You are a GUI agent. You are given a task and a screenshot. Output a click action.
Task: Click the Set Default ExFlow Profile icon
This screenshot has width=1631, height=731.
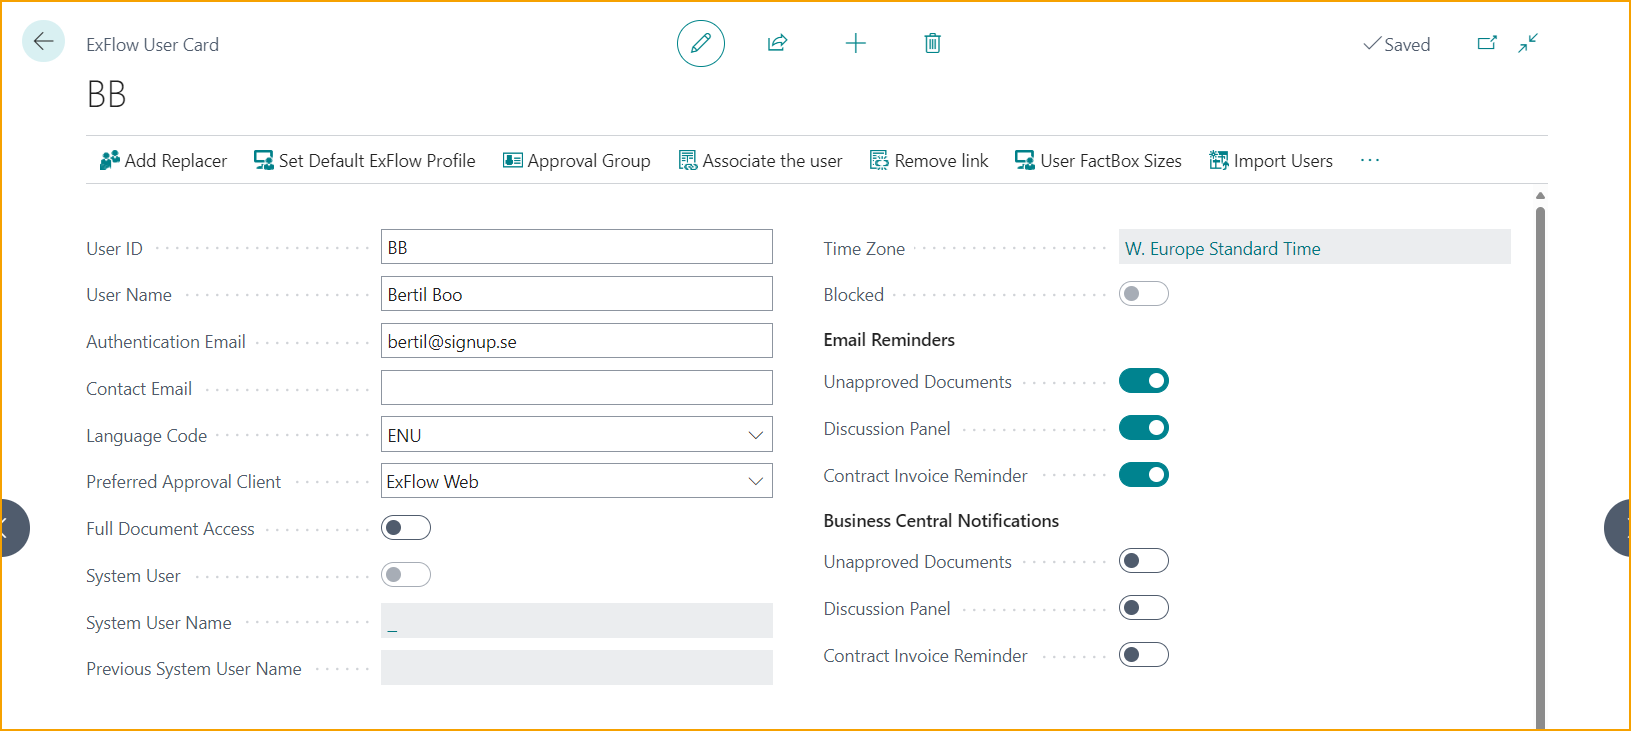pyautogui.click(x=264, y=160)
